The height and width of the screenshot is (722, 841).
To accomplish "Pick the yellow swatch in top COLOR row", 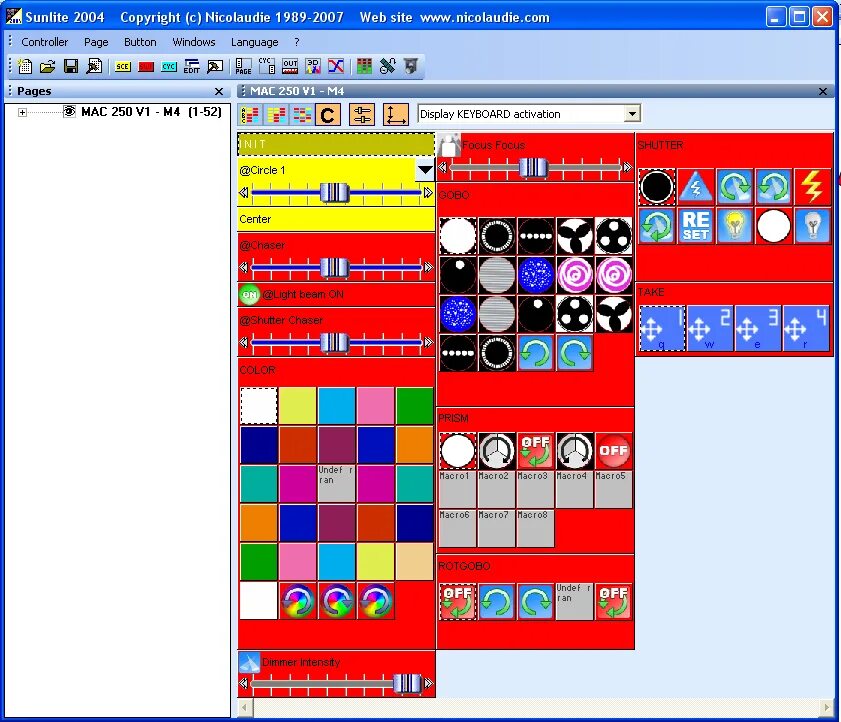I will click(x=297, y=406).
